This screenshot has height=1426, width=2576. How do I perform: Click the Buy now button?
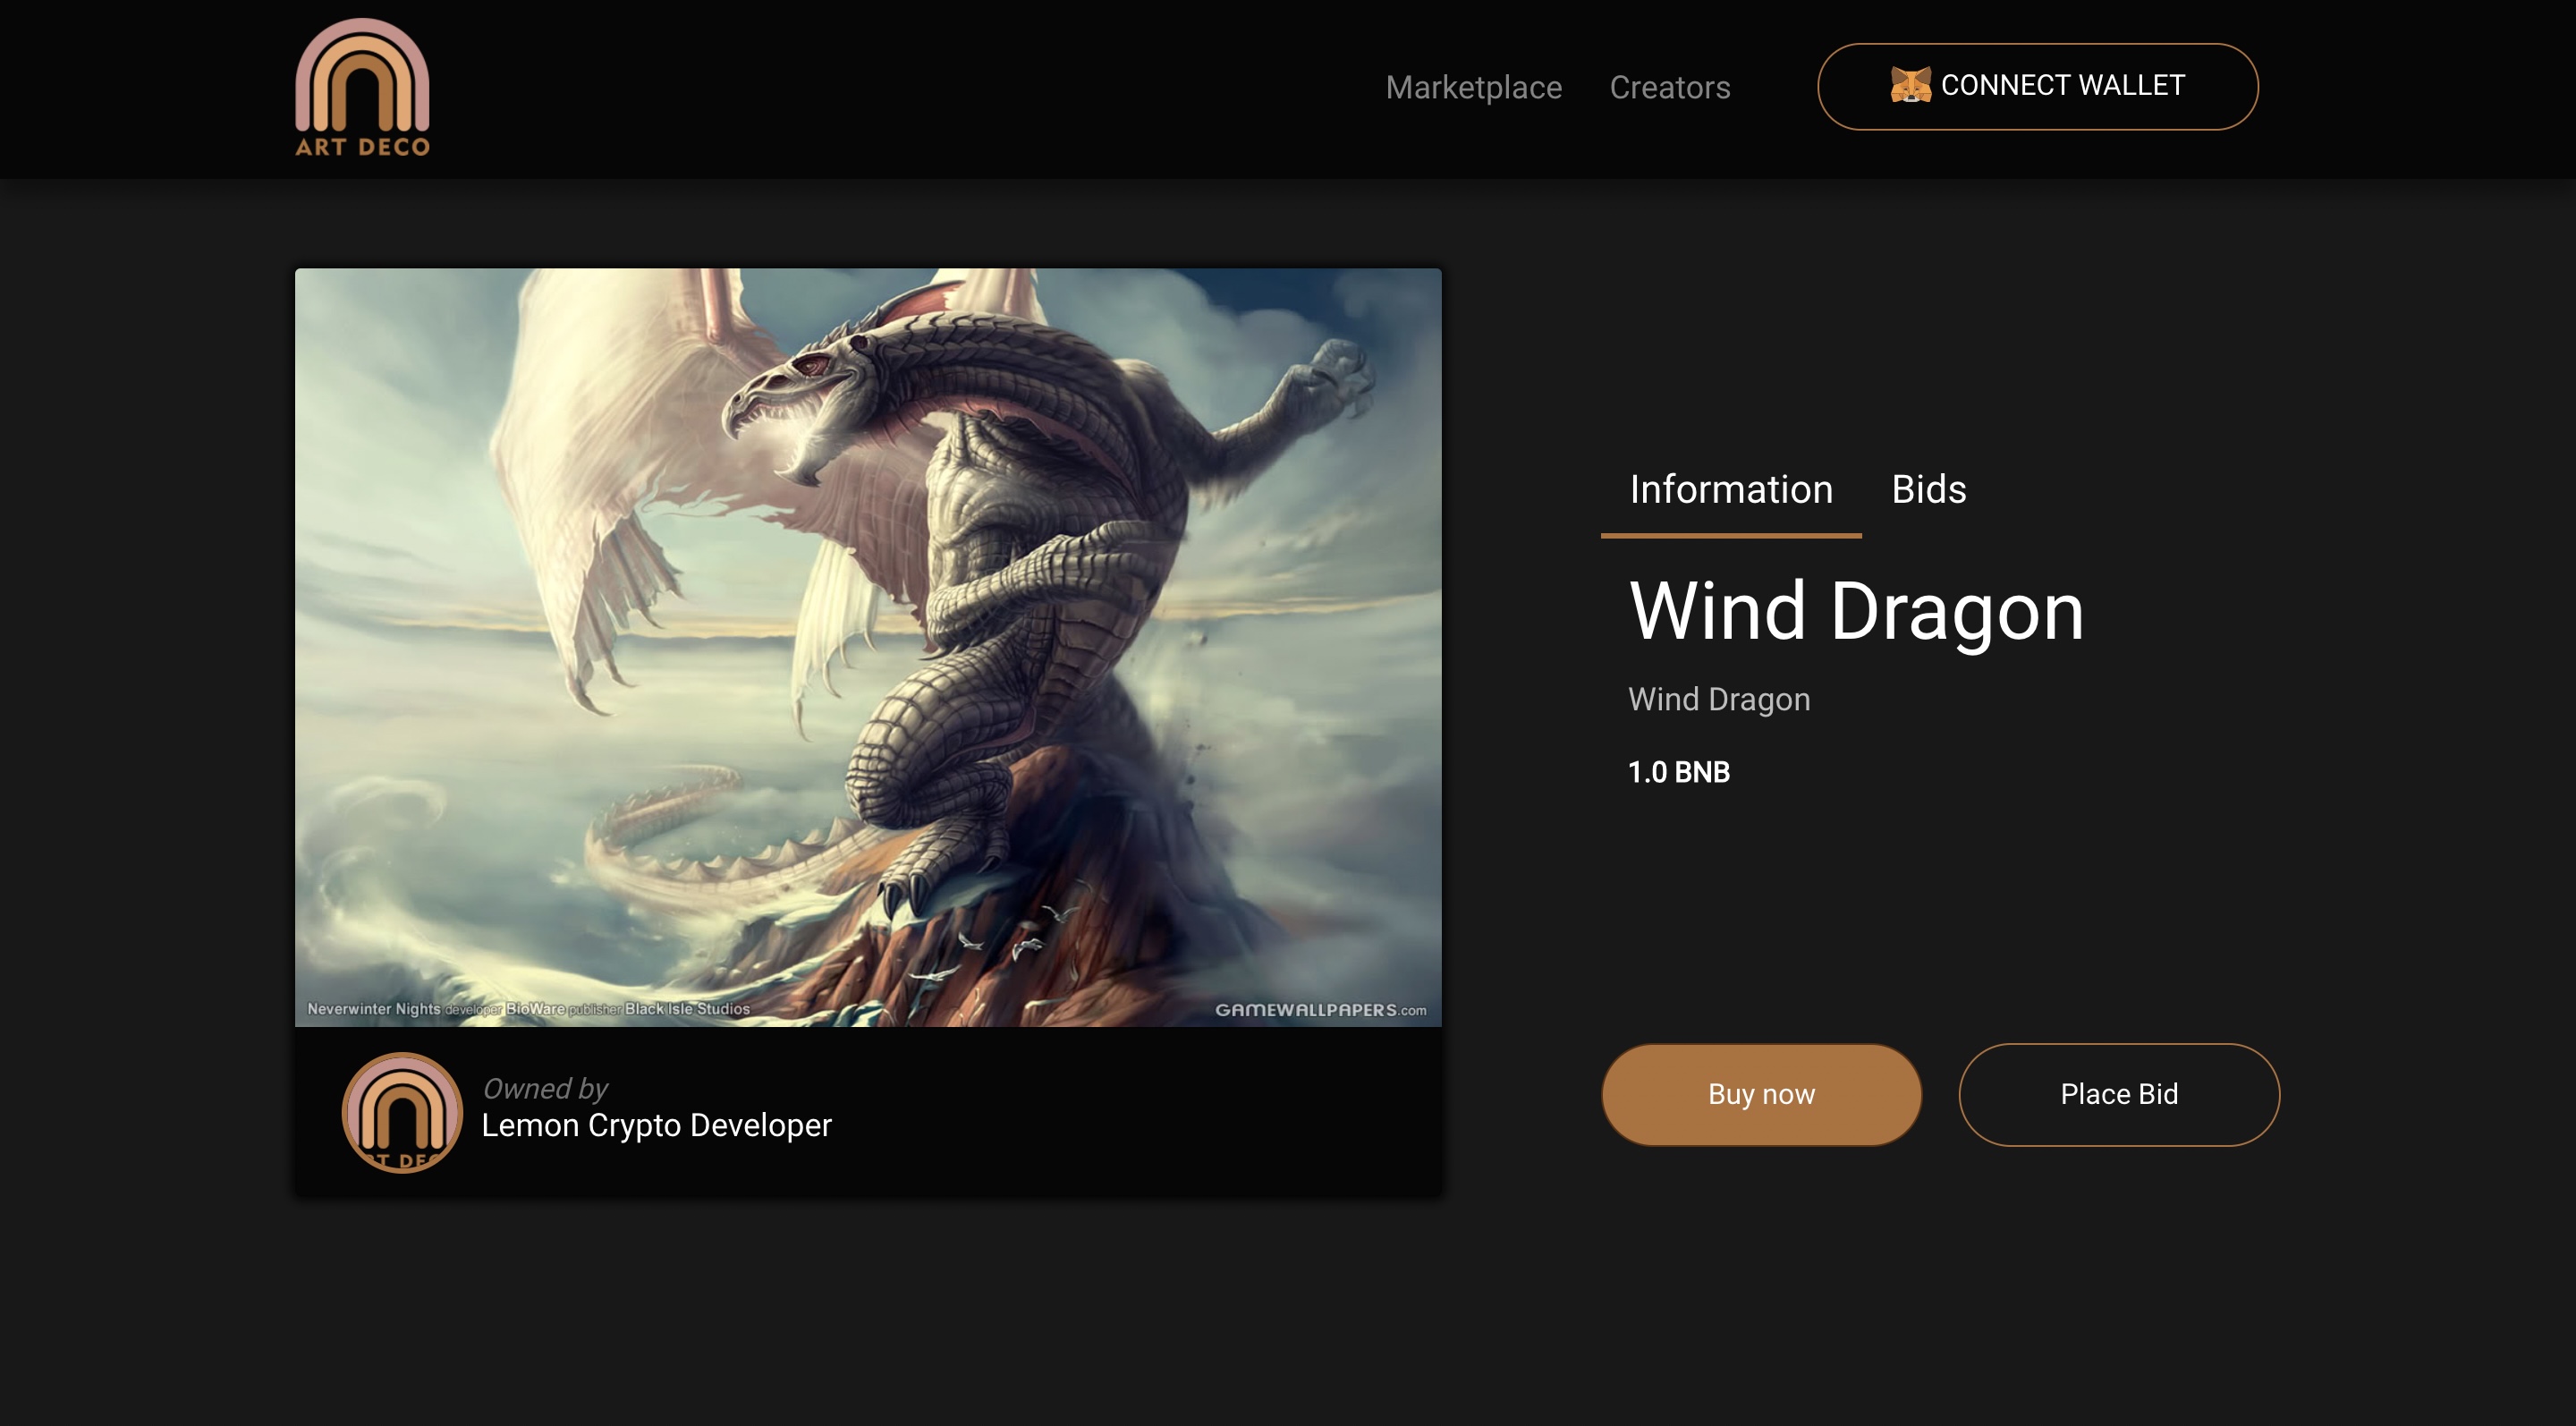[x=1761, y=1094]
